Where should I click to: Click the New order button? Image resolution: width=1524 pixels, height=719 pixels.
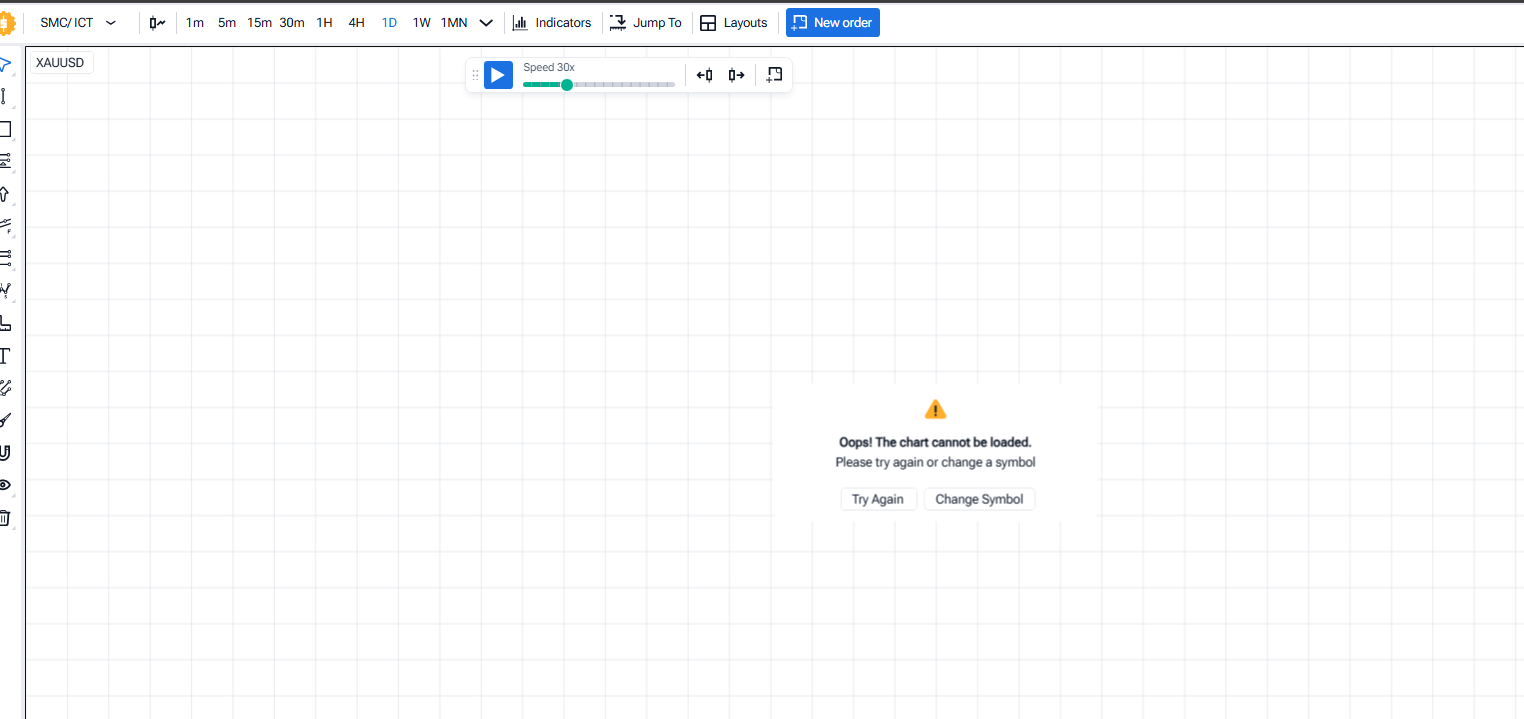833,22
